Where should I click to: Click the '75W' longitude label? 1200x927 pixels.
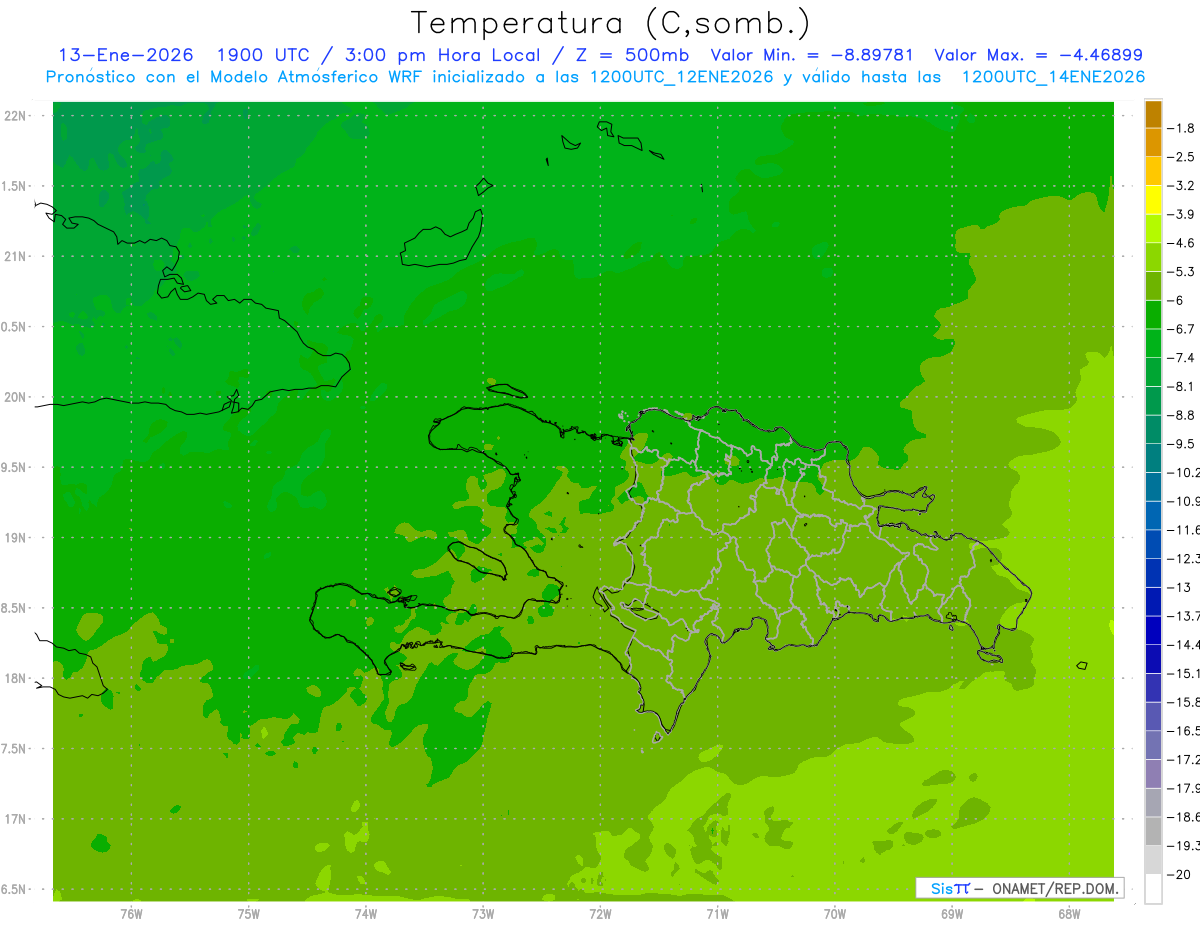(249, 913)
